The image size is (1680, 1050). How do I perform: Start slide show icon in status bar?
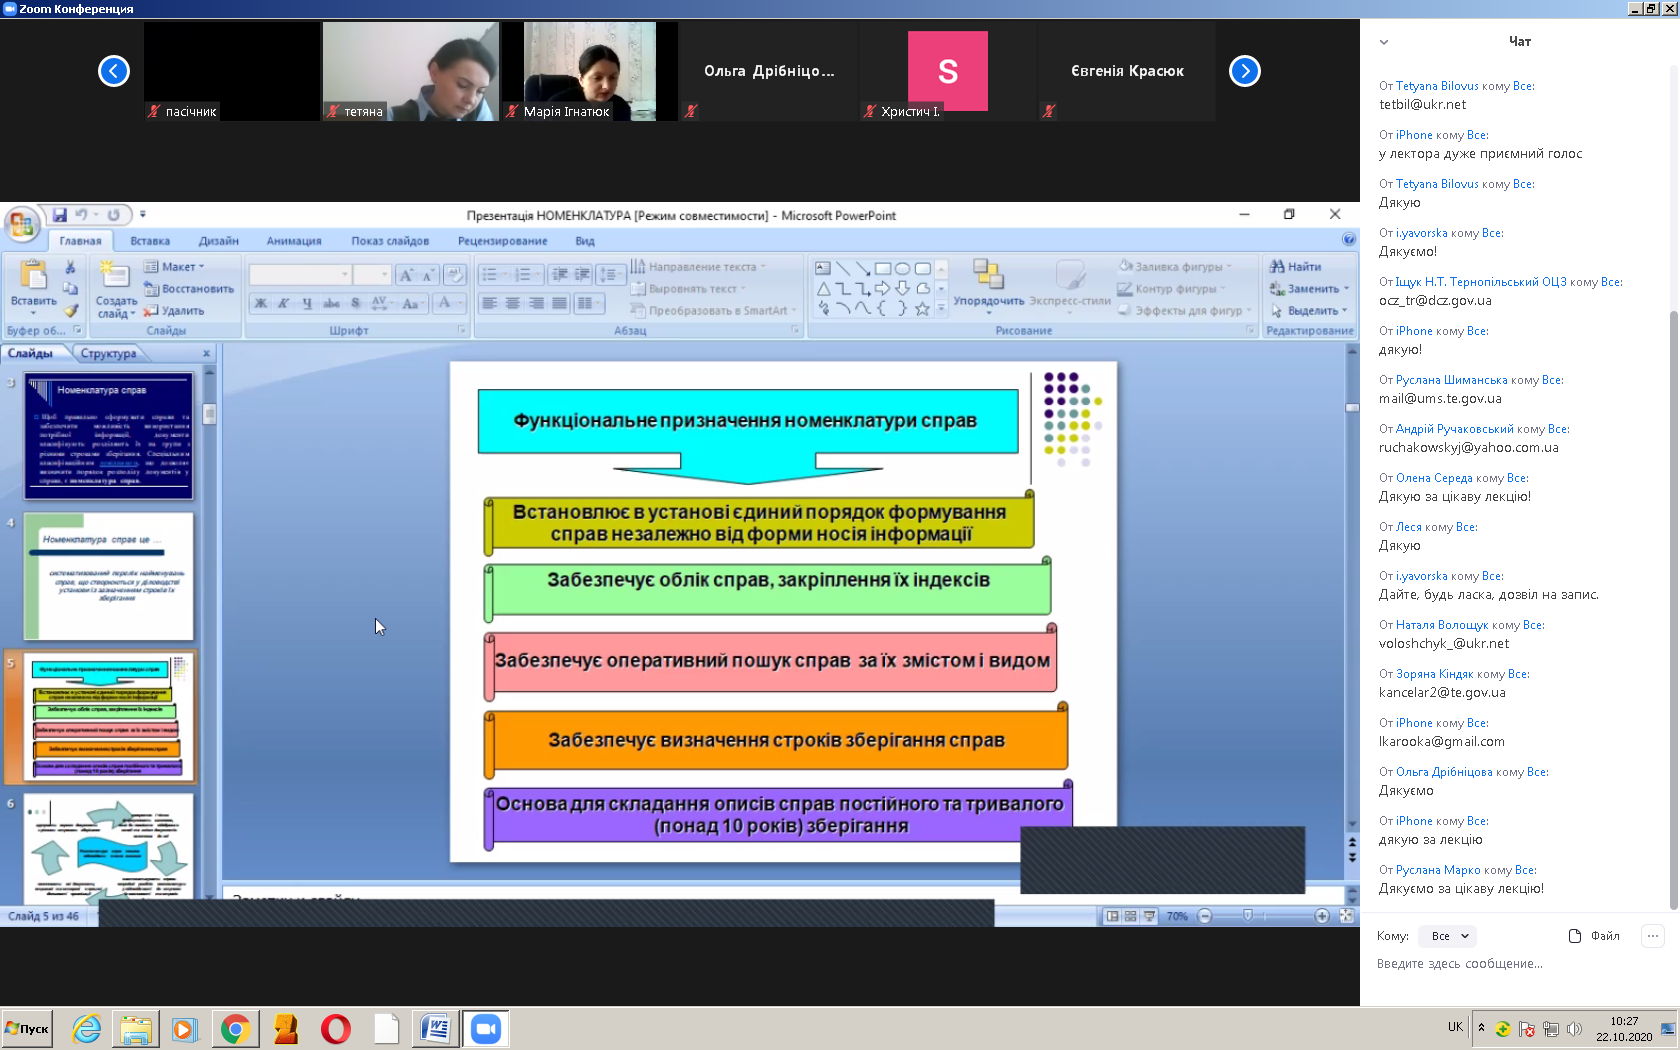[x=1149, y=916]
